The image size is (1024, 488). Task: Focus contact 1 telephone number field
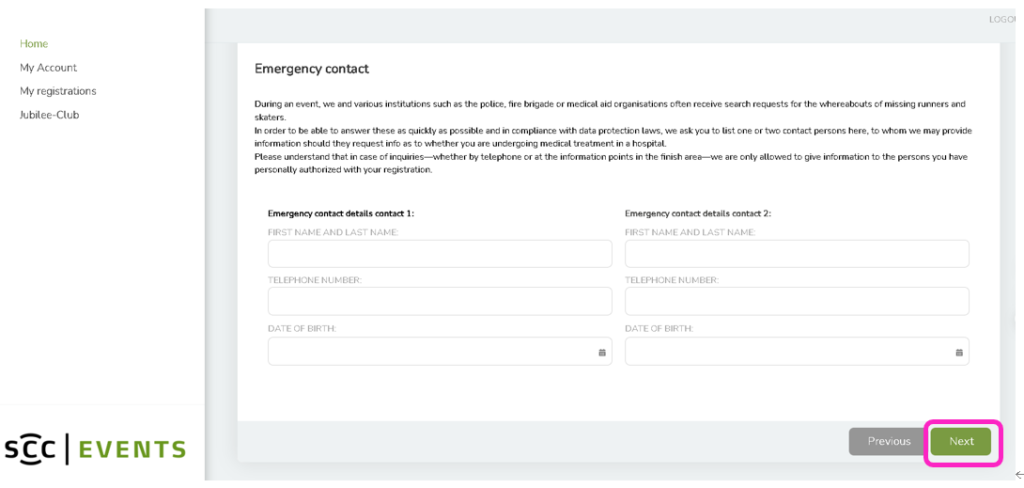click(440, 301)
